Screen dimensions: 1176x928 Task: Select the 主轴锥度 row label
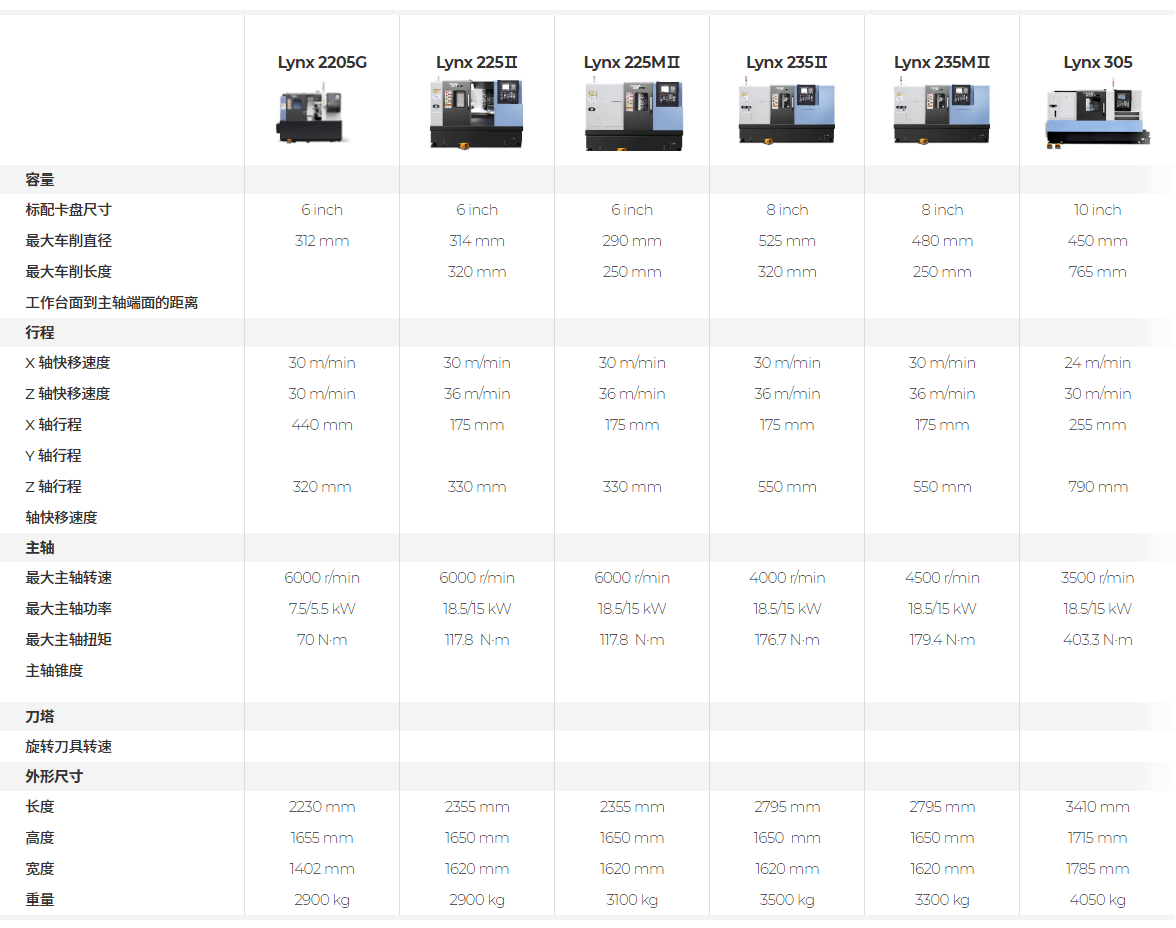point(54,671)
